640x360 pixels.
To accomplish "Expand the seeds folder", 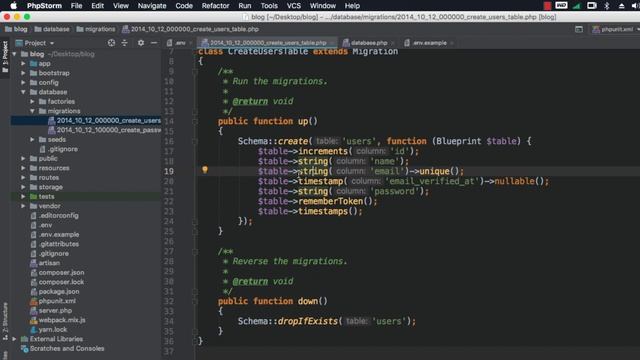I will click(x=33, y=140).
